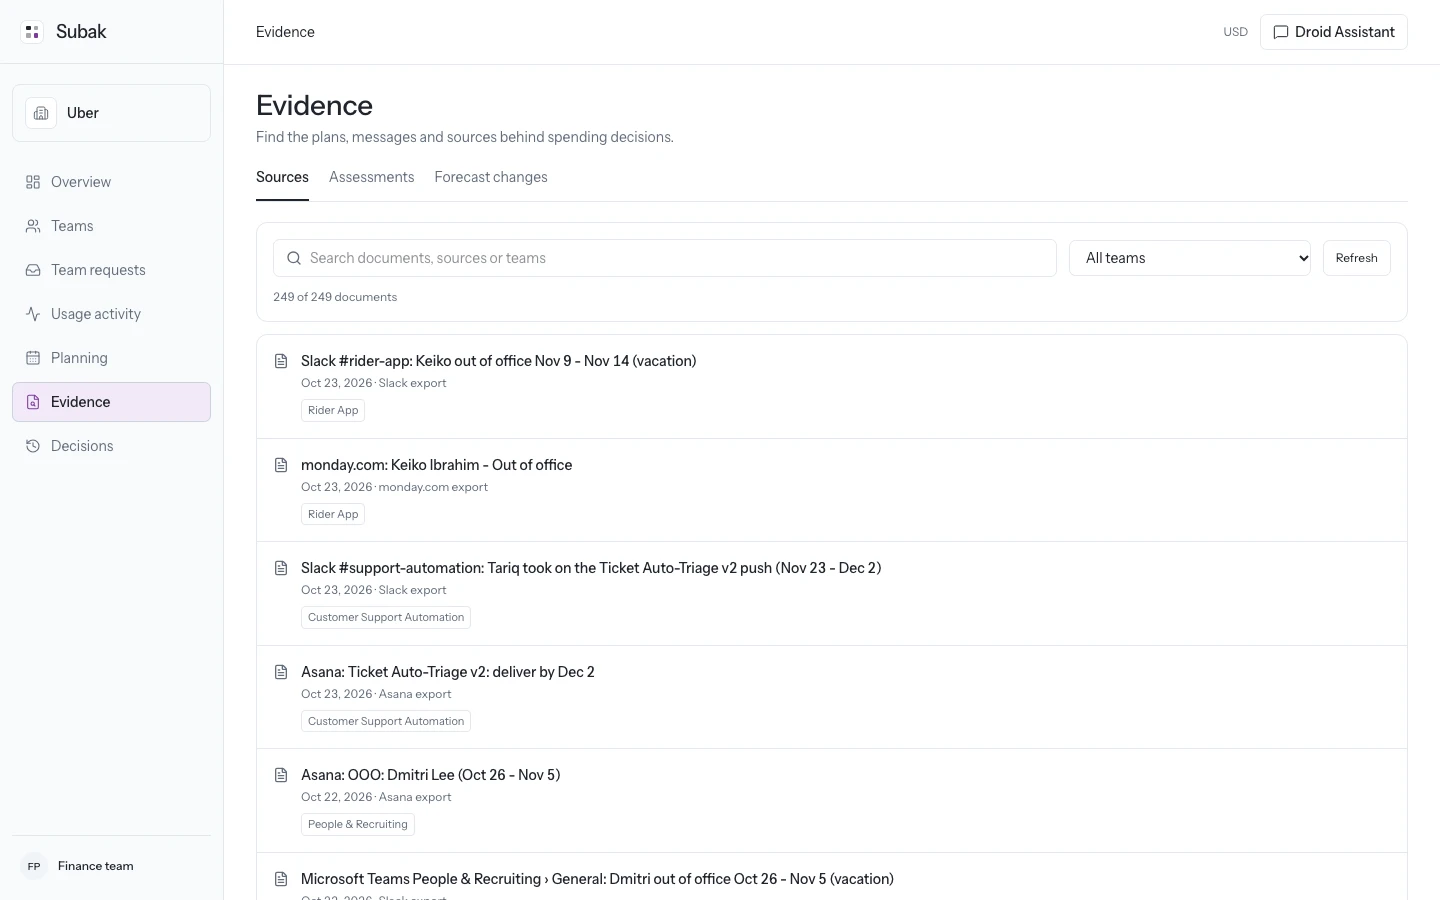Open the Forecast changes tab
The width and height of the screenshot is (1440, 900).
pyautogui.click(x=491, y=177)
